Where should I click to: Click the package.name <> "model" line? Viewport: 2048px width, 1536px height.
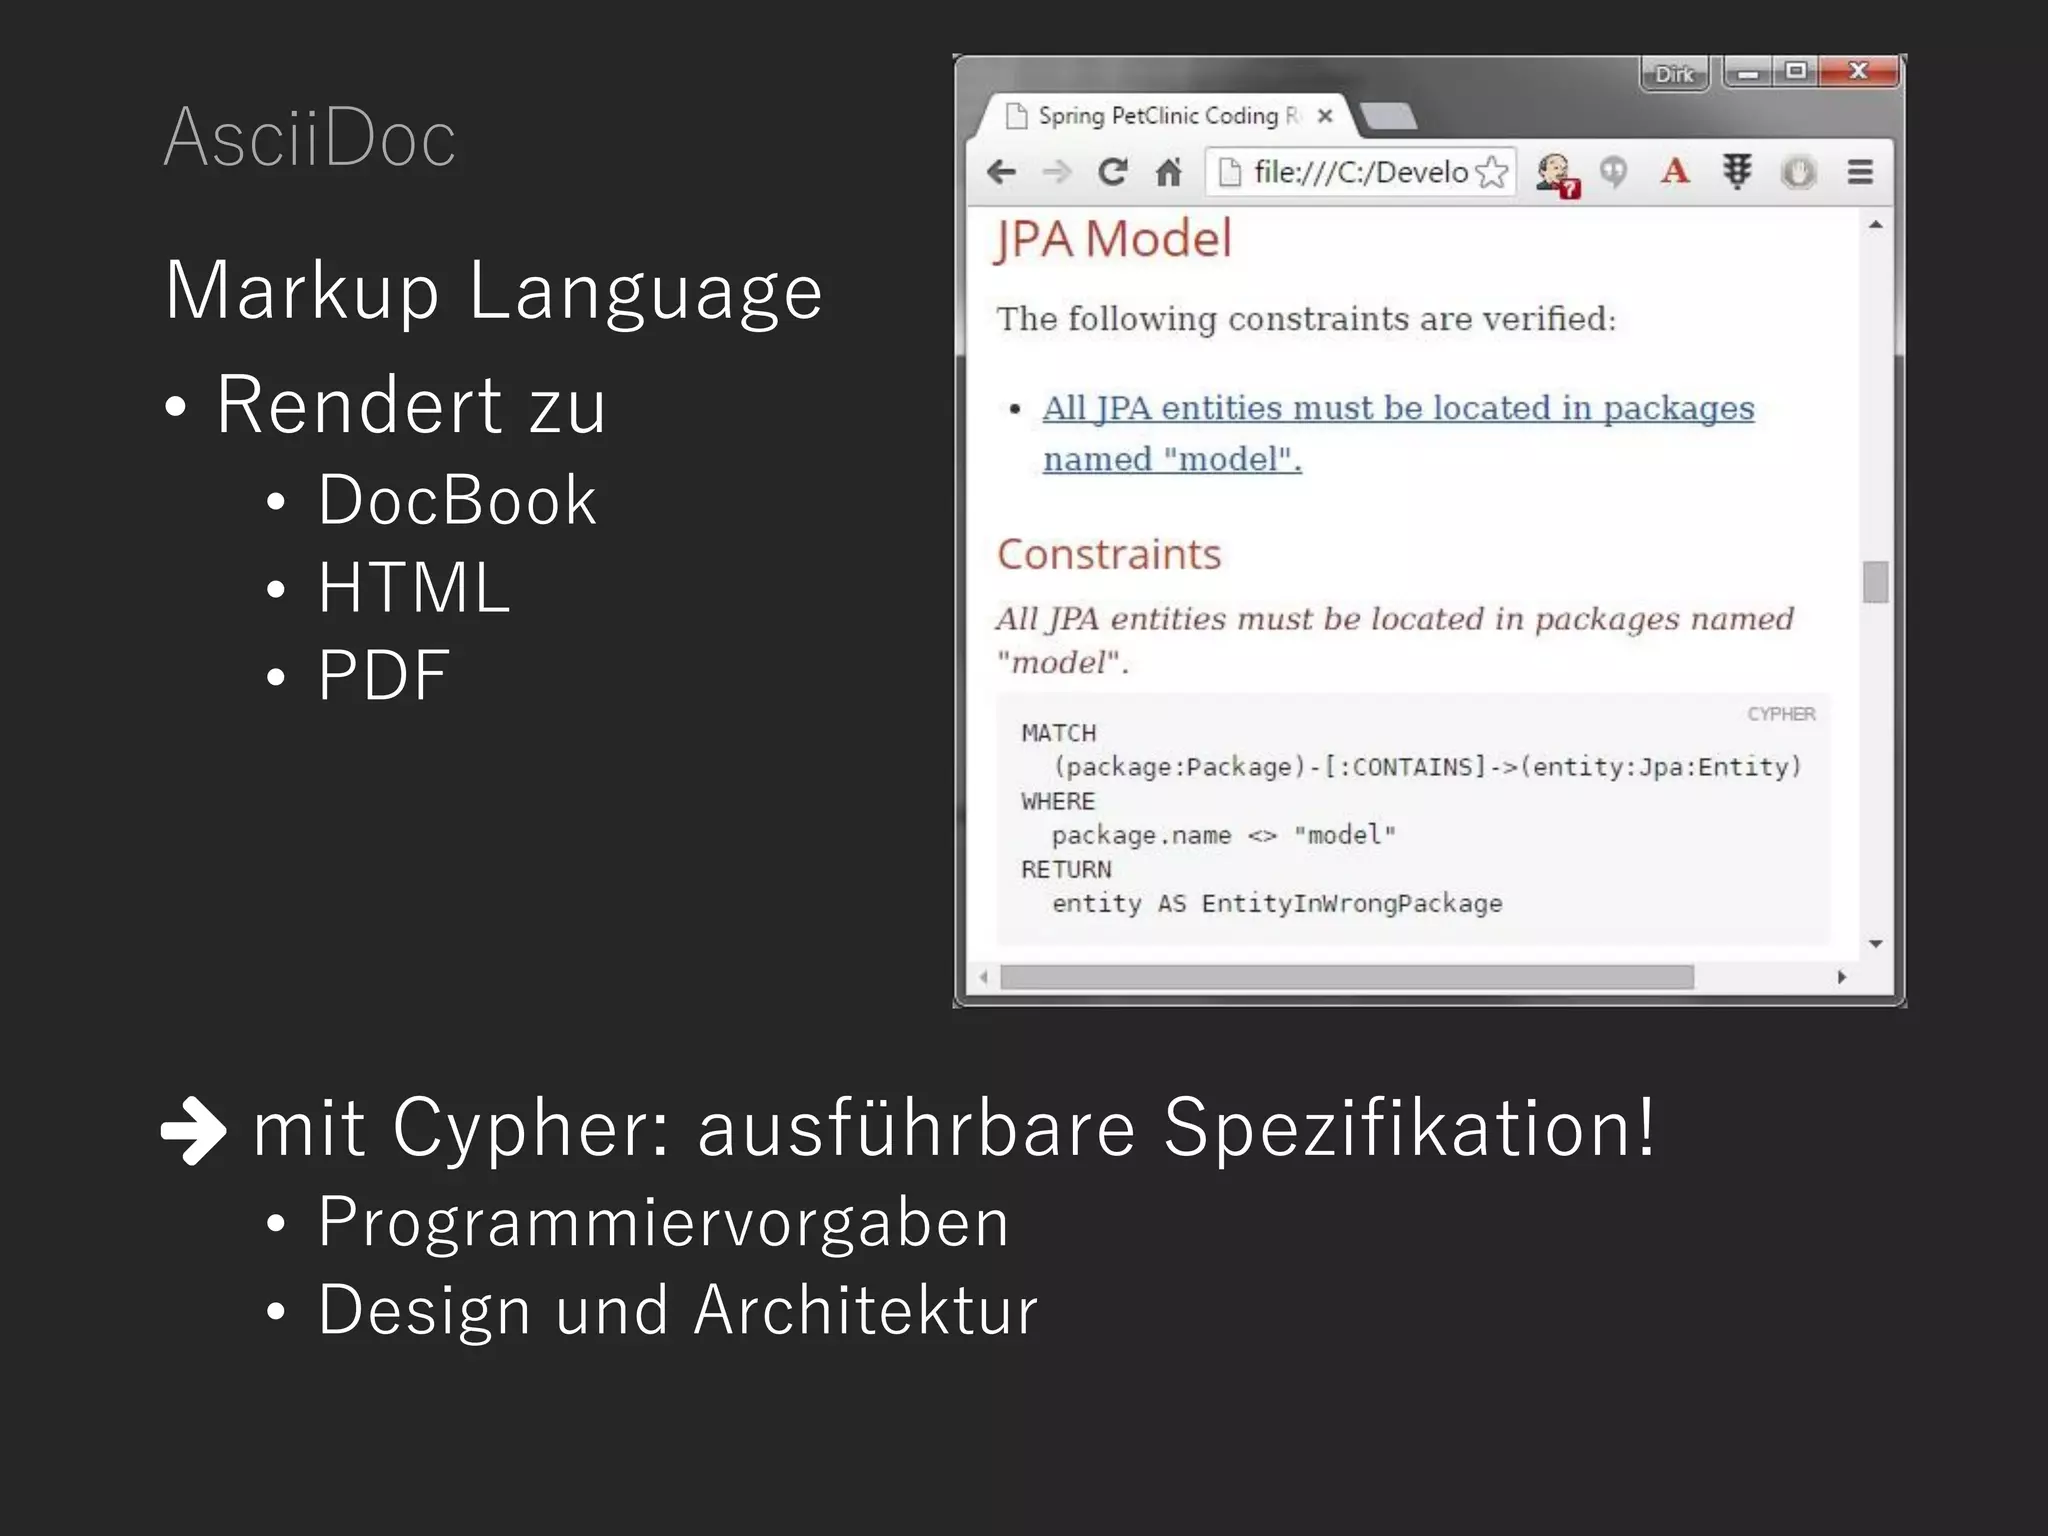point(1223,835)
